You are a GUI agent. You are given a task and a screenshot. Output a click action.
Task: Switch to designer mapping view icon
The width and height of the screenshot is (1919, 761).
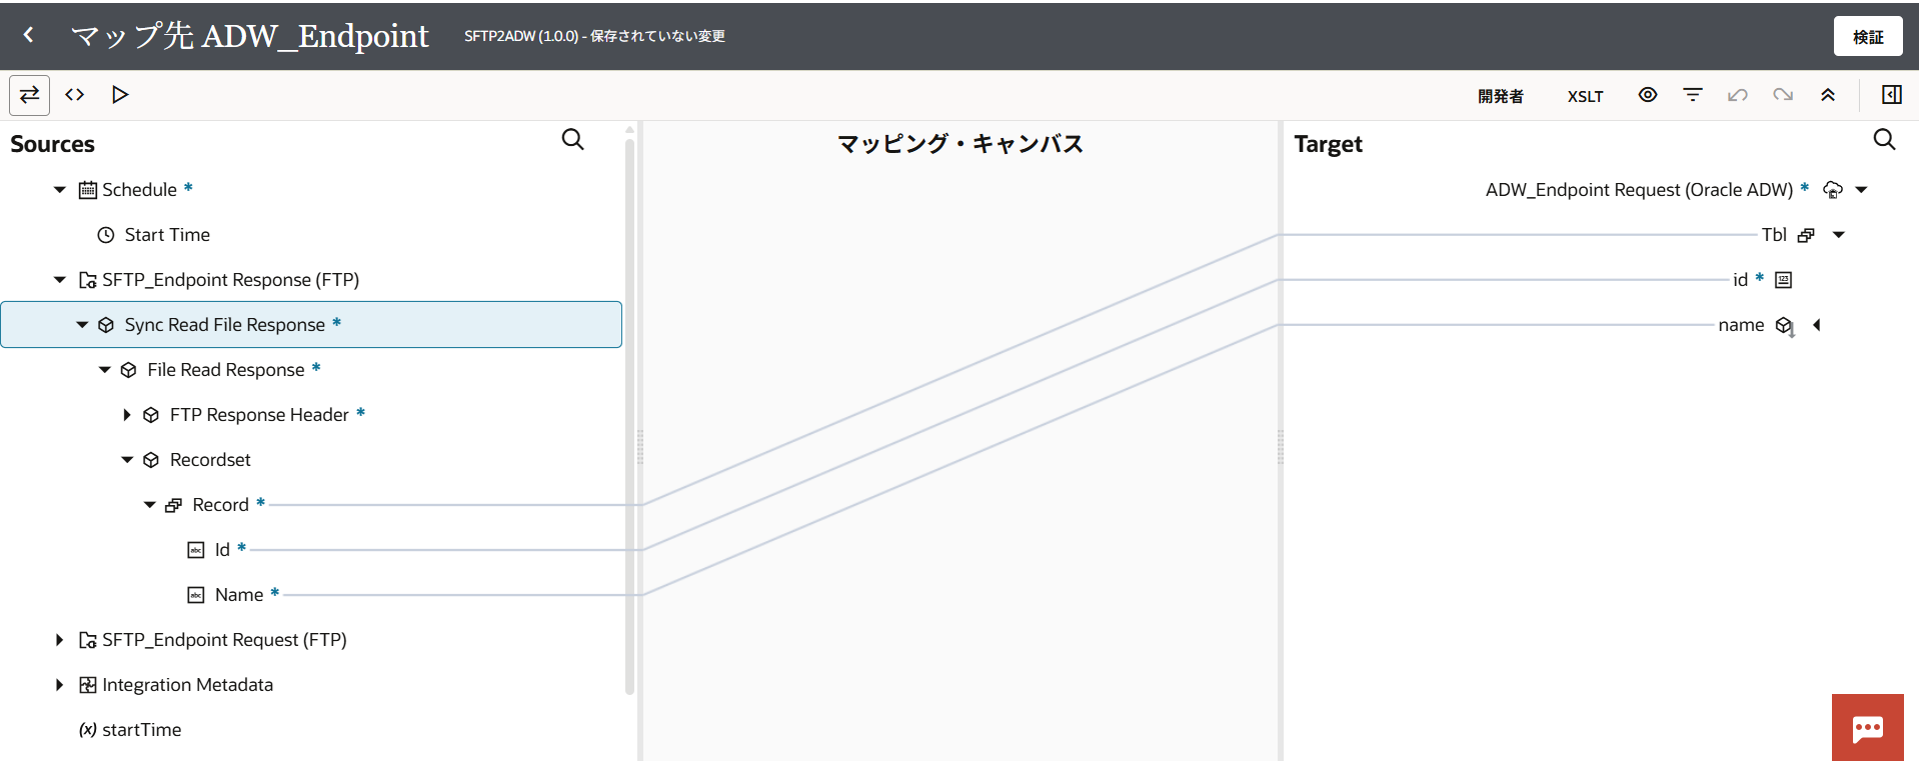tap(30, 95)
